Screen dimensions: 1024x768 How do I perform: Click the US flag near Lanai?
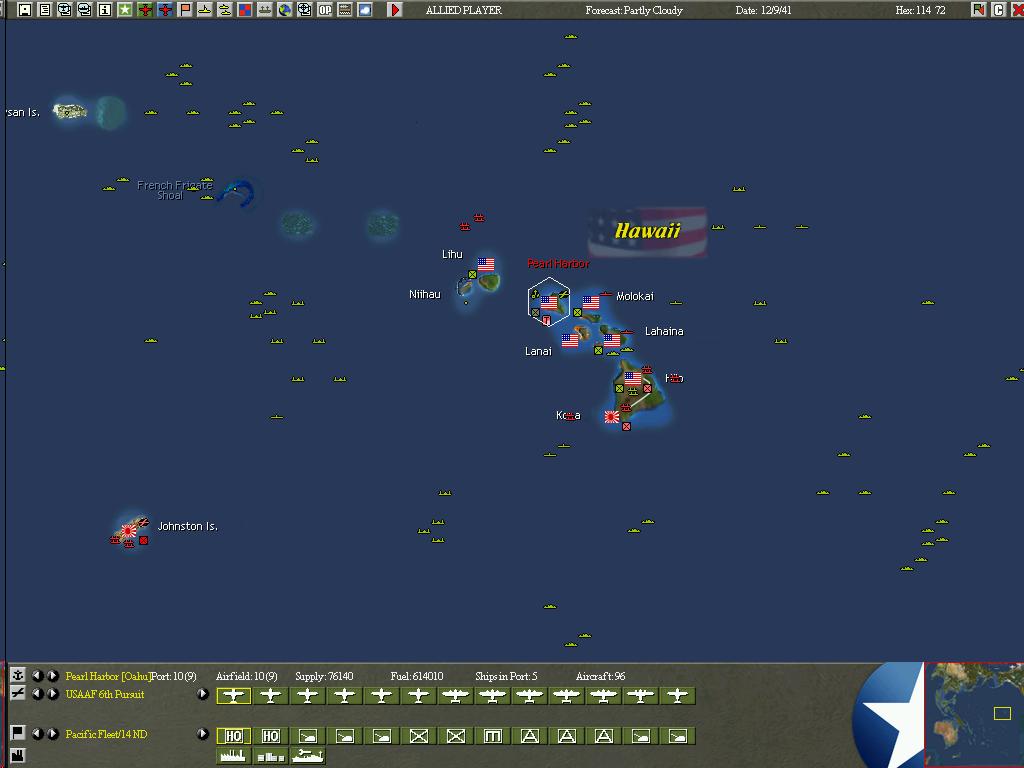click(x=570, y=340)
